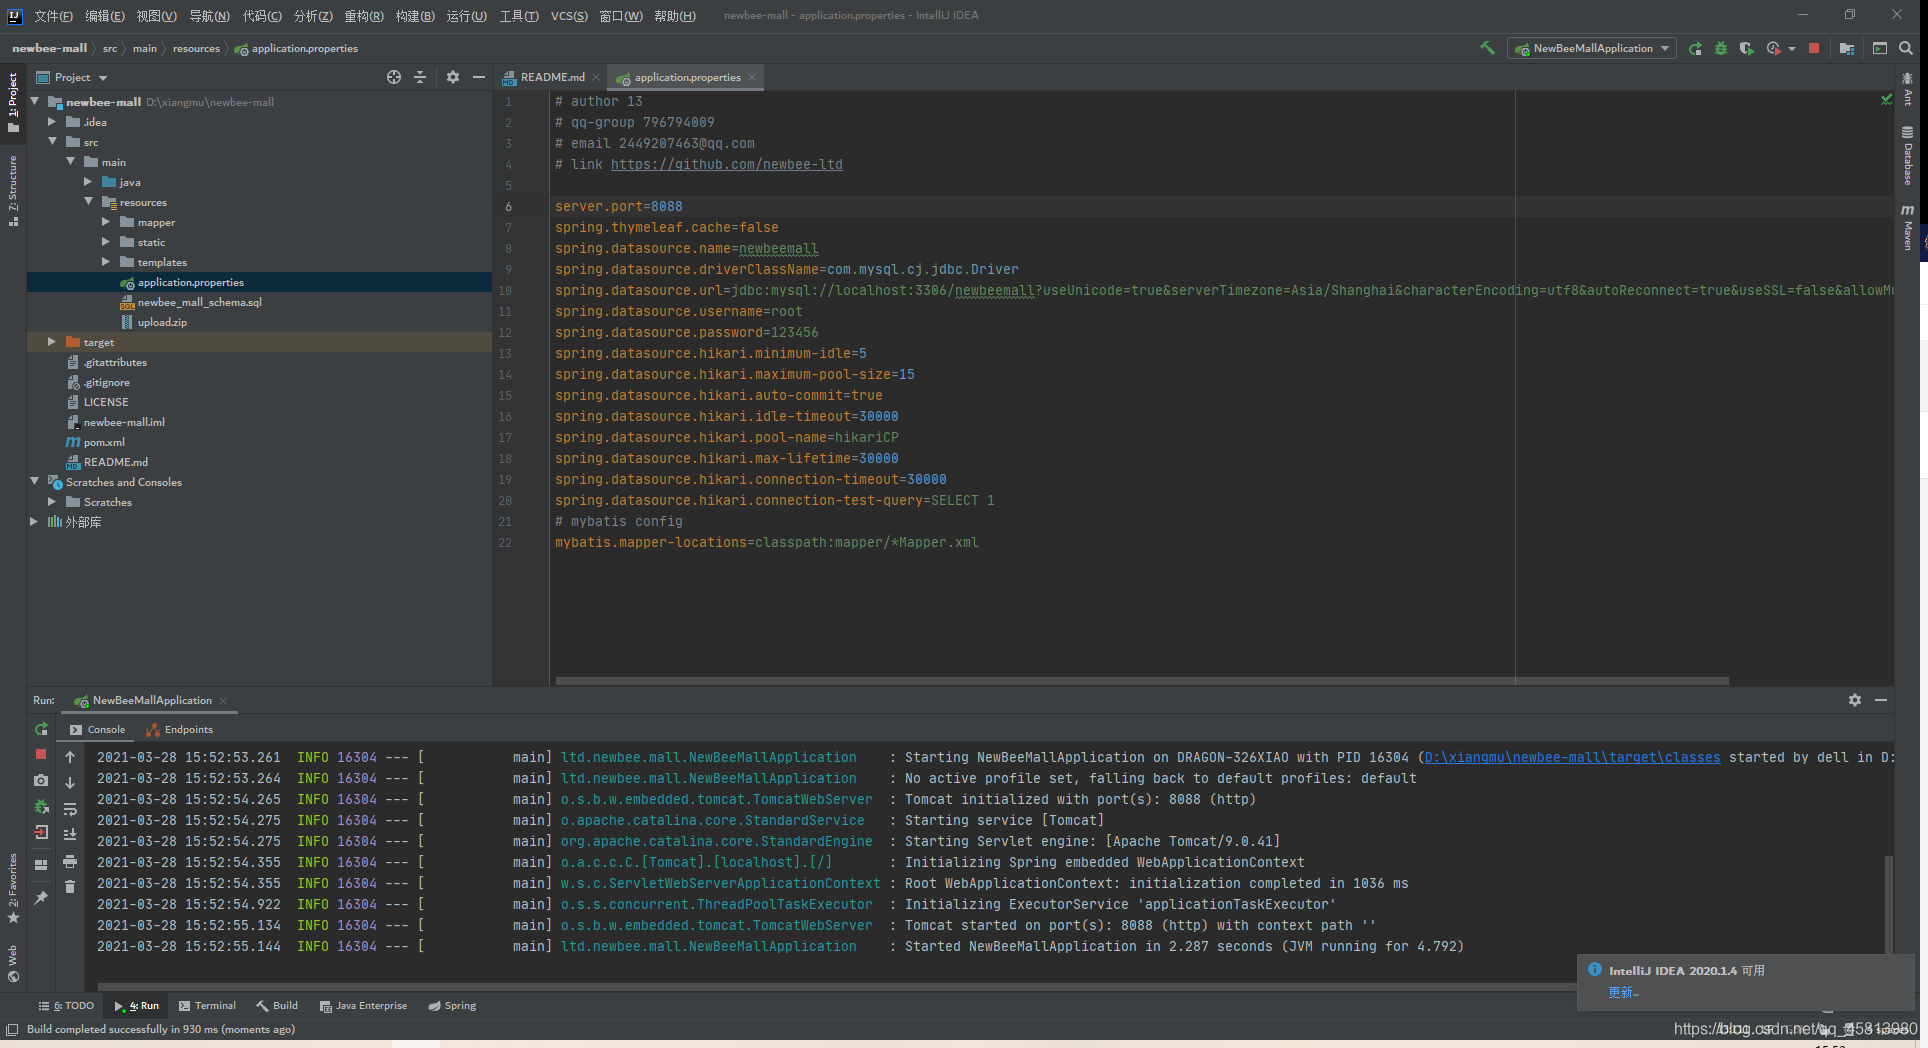Click the Build Project hammer icon

click(1487, 48)
